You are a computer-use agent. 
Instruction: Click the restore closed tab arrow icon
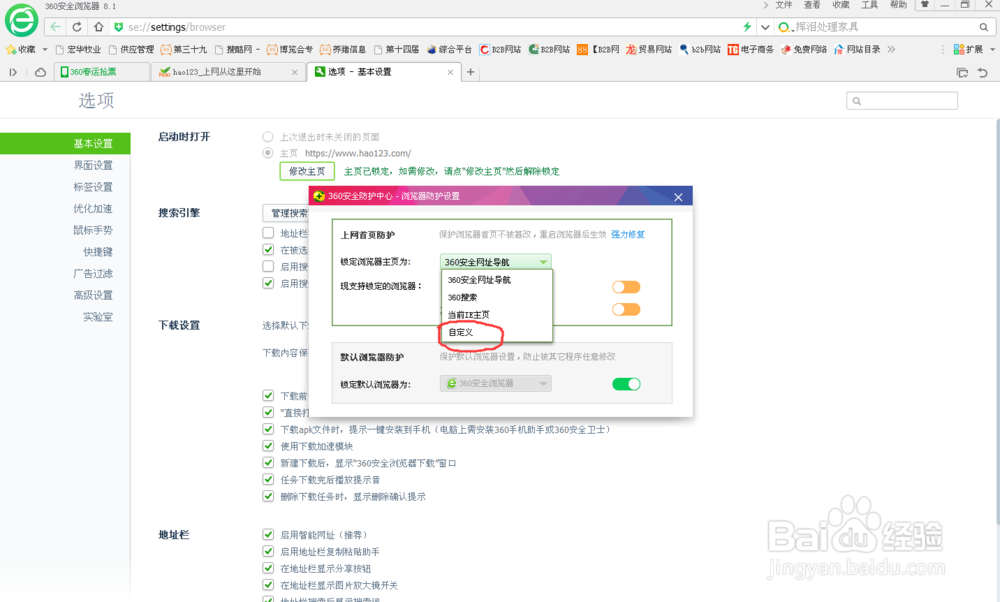pos(983,73)
